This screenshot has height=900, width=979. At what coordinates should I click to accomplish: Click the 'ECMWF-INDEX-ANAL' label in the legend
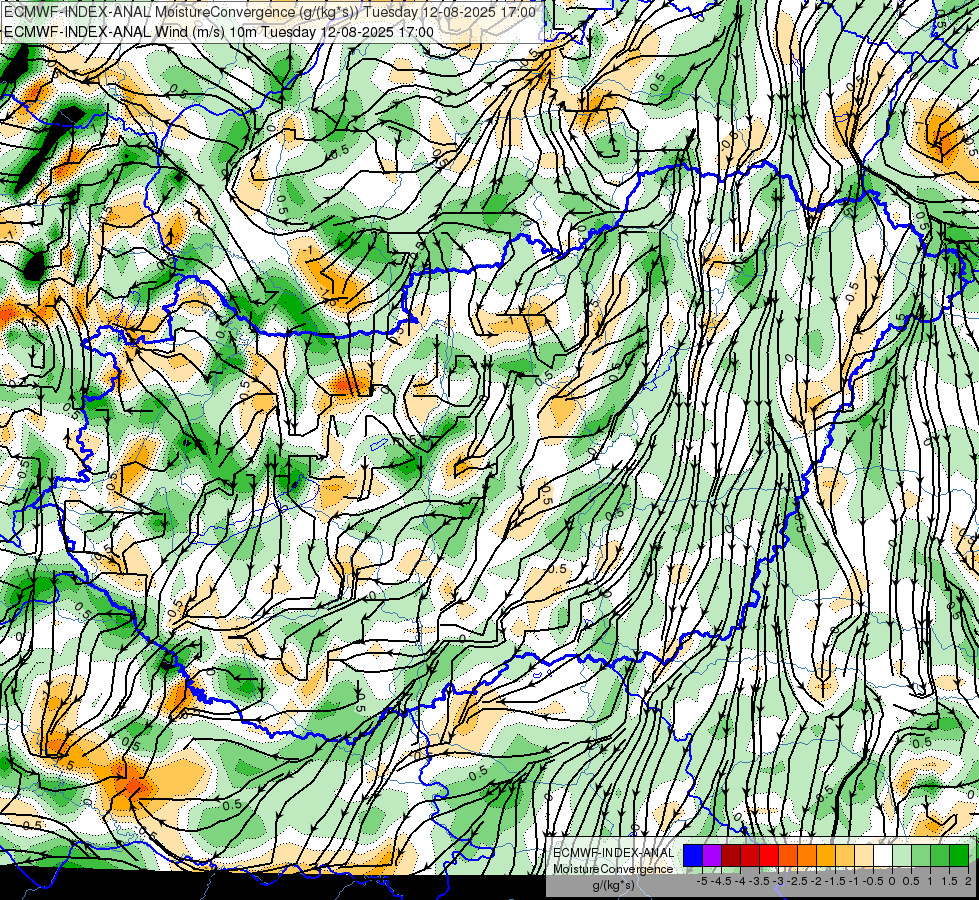(x=614, y=853)
